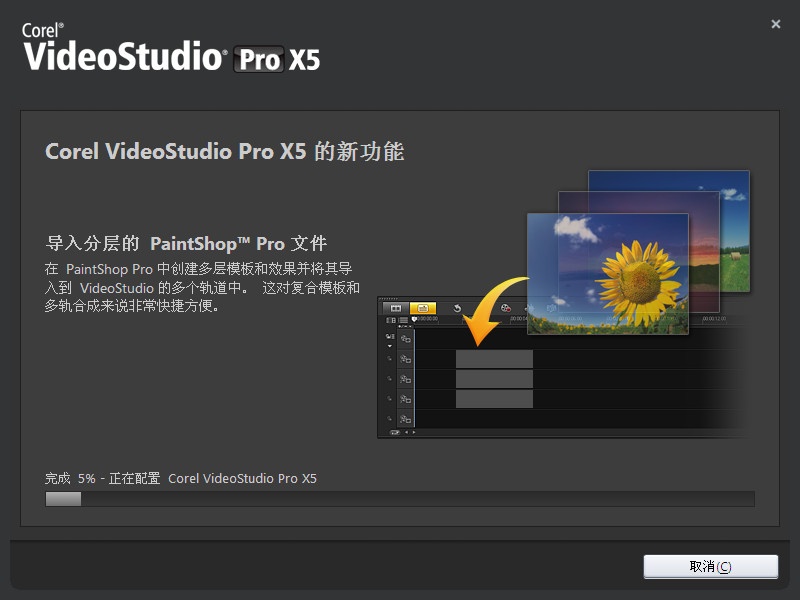
Task: Click the second overlay track icon
Action: pos(405,379)
